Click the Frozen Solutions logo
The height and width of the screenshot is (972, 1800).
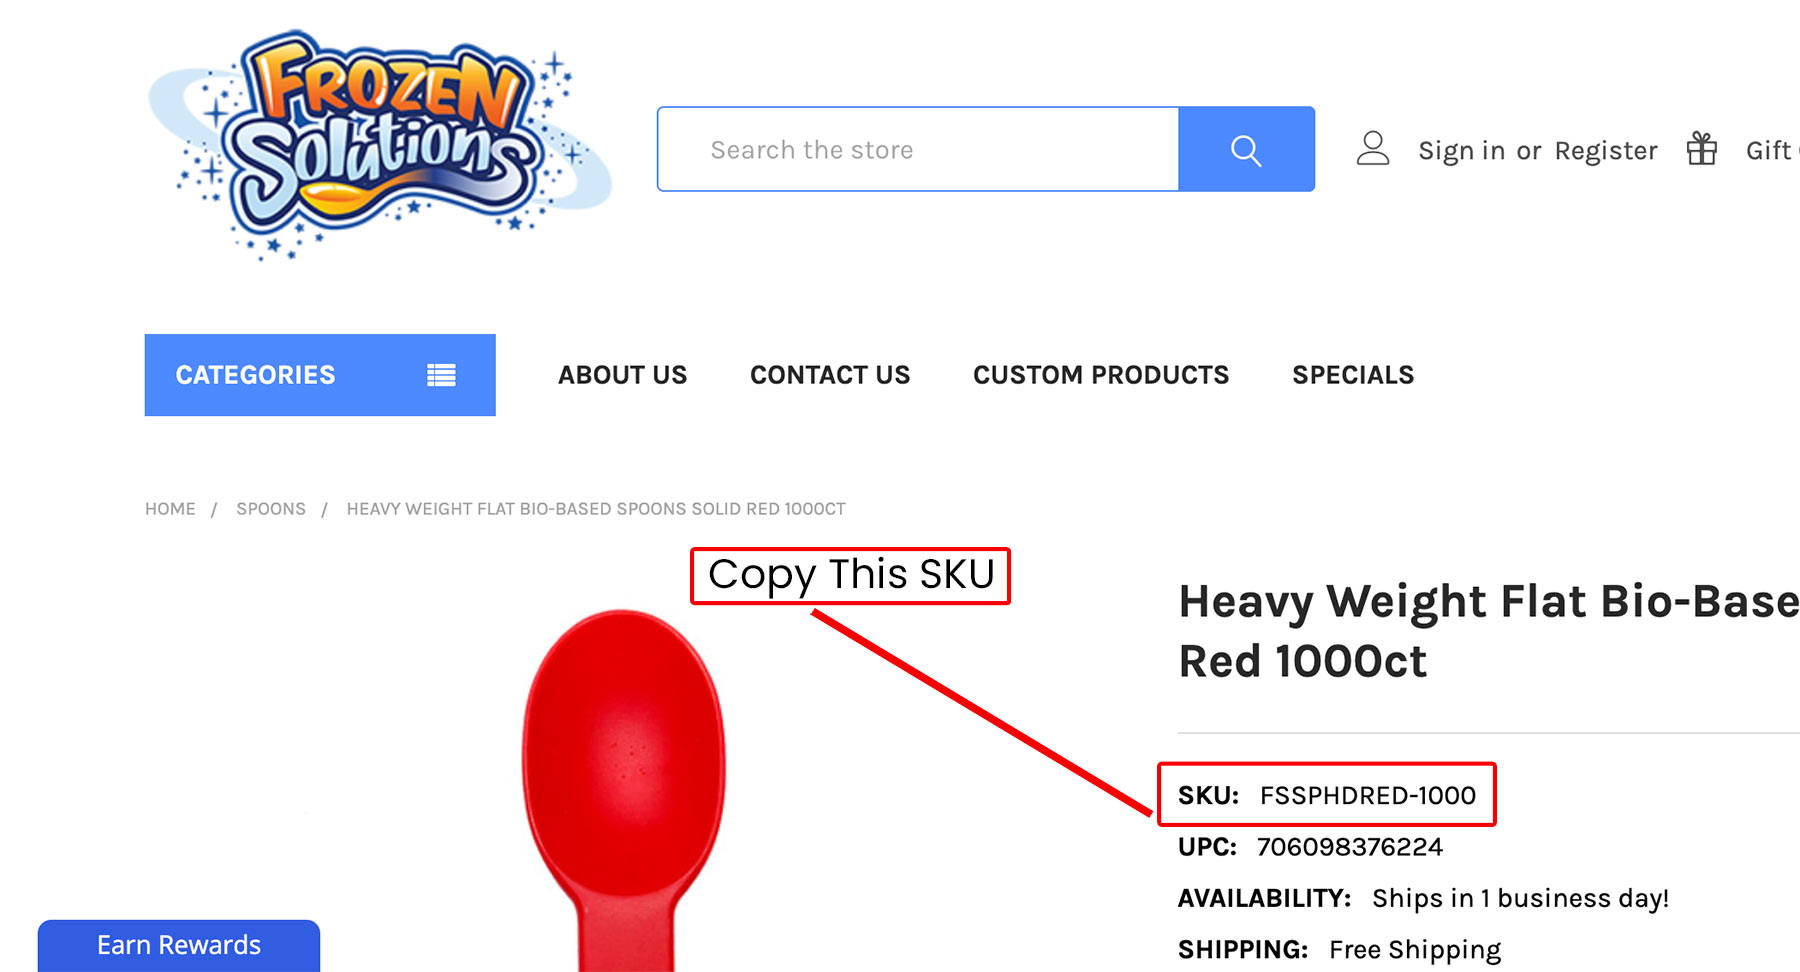380,146
